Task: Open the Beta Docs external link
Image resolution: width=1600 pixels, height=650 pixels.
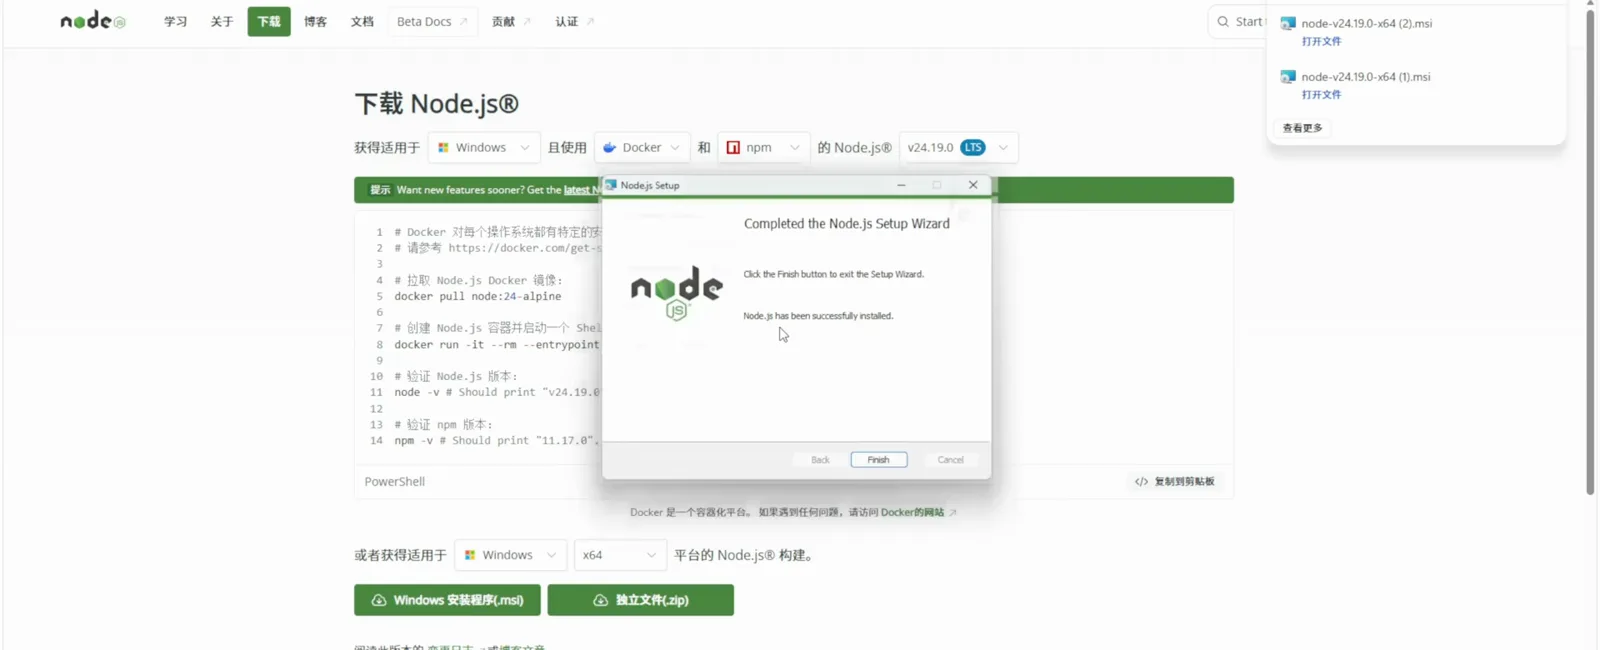Action: point(432,21)
